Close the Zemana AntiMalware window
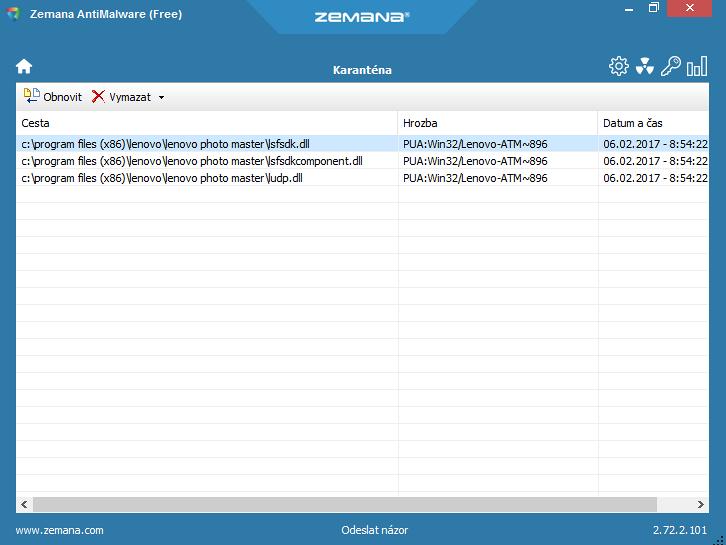The image size is (726, 545). 689,8
